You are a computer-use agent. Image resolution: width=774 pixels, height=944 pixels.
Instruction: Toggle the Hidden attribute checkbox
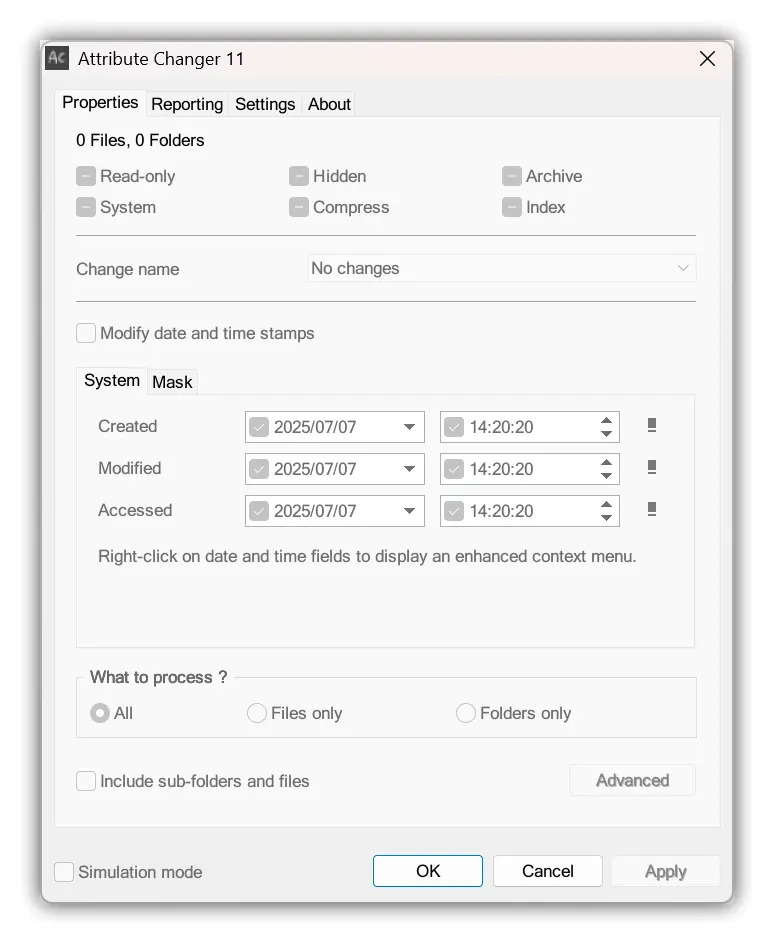click(299, 176)
